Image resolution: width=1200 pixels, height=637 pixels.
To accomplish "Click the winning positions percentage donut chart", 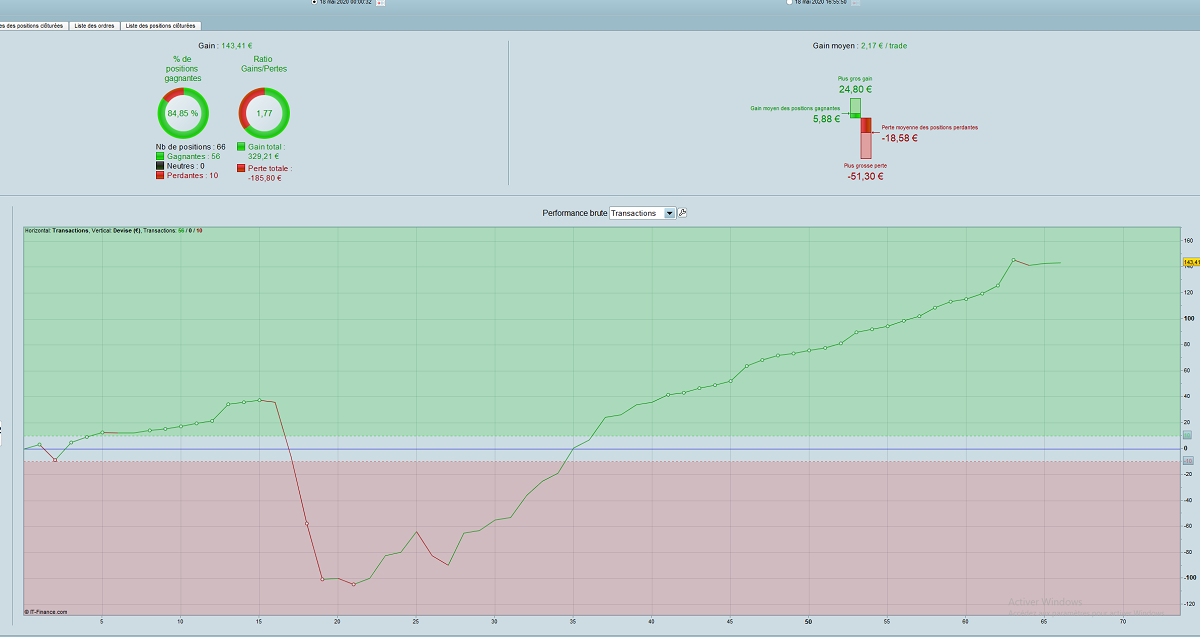I will [183, 114].
